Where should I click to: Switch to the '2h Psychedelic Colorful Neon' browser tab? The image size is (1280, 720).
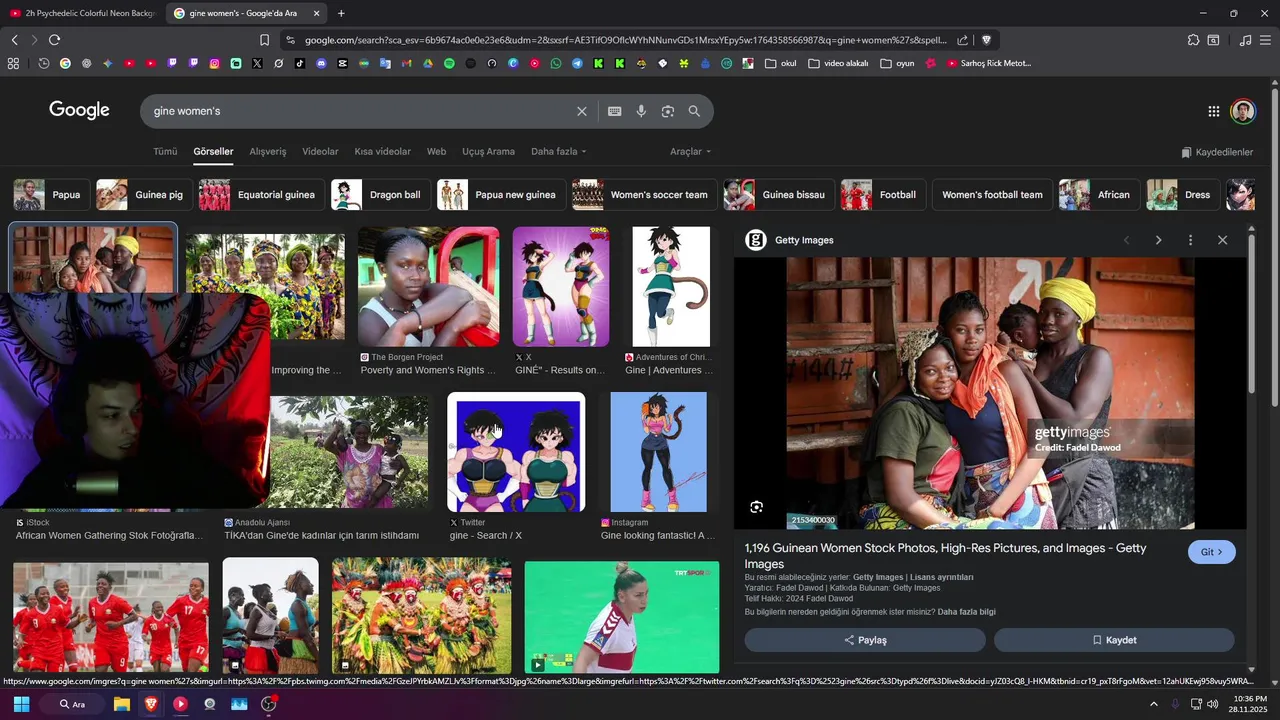pyautogui.click(x=82, y=13)
